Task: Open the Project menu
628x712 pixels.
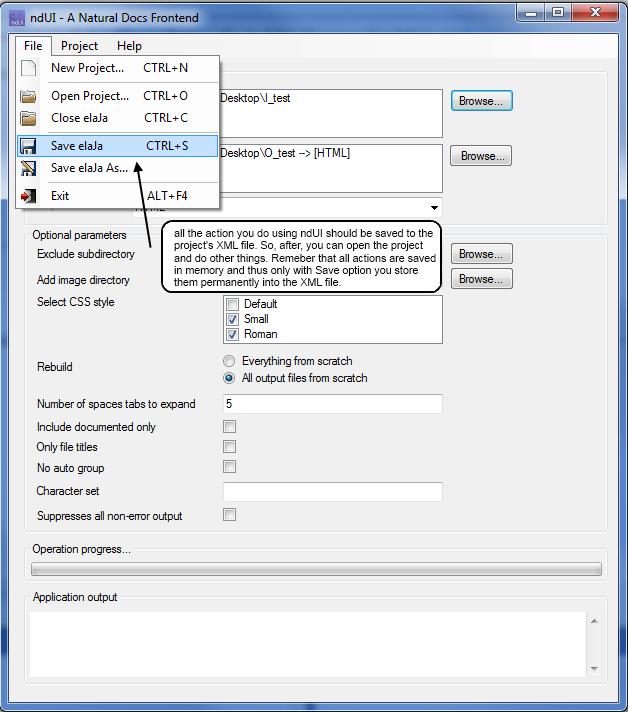Action: point(79,46)
